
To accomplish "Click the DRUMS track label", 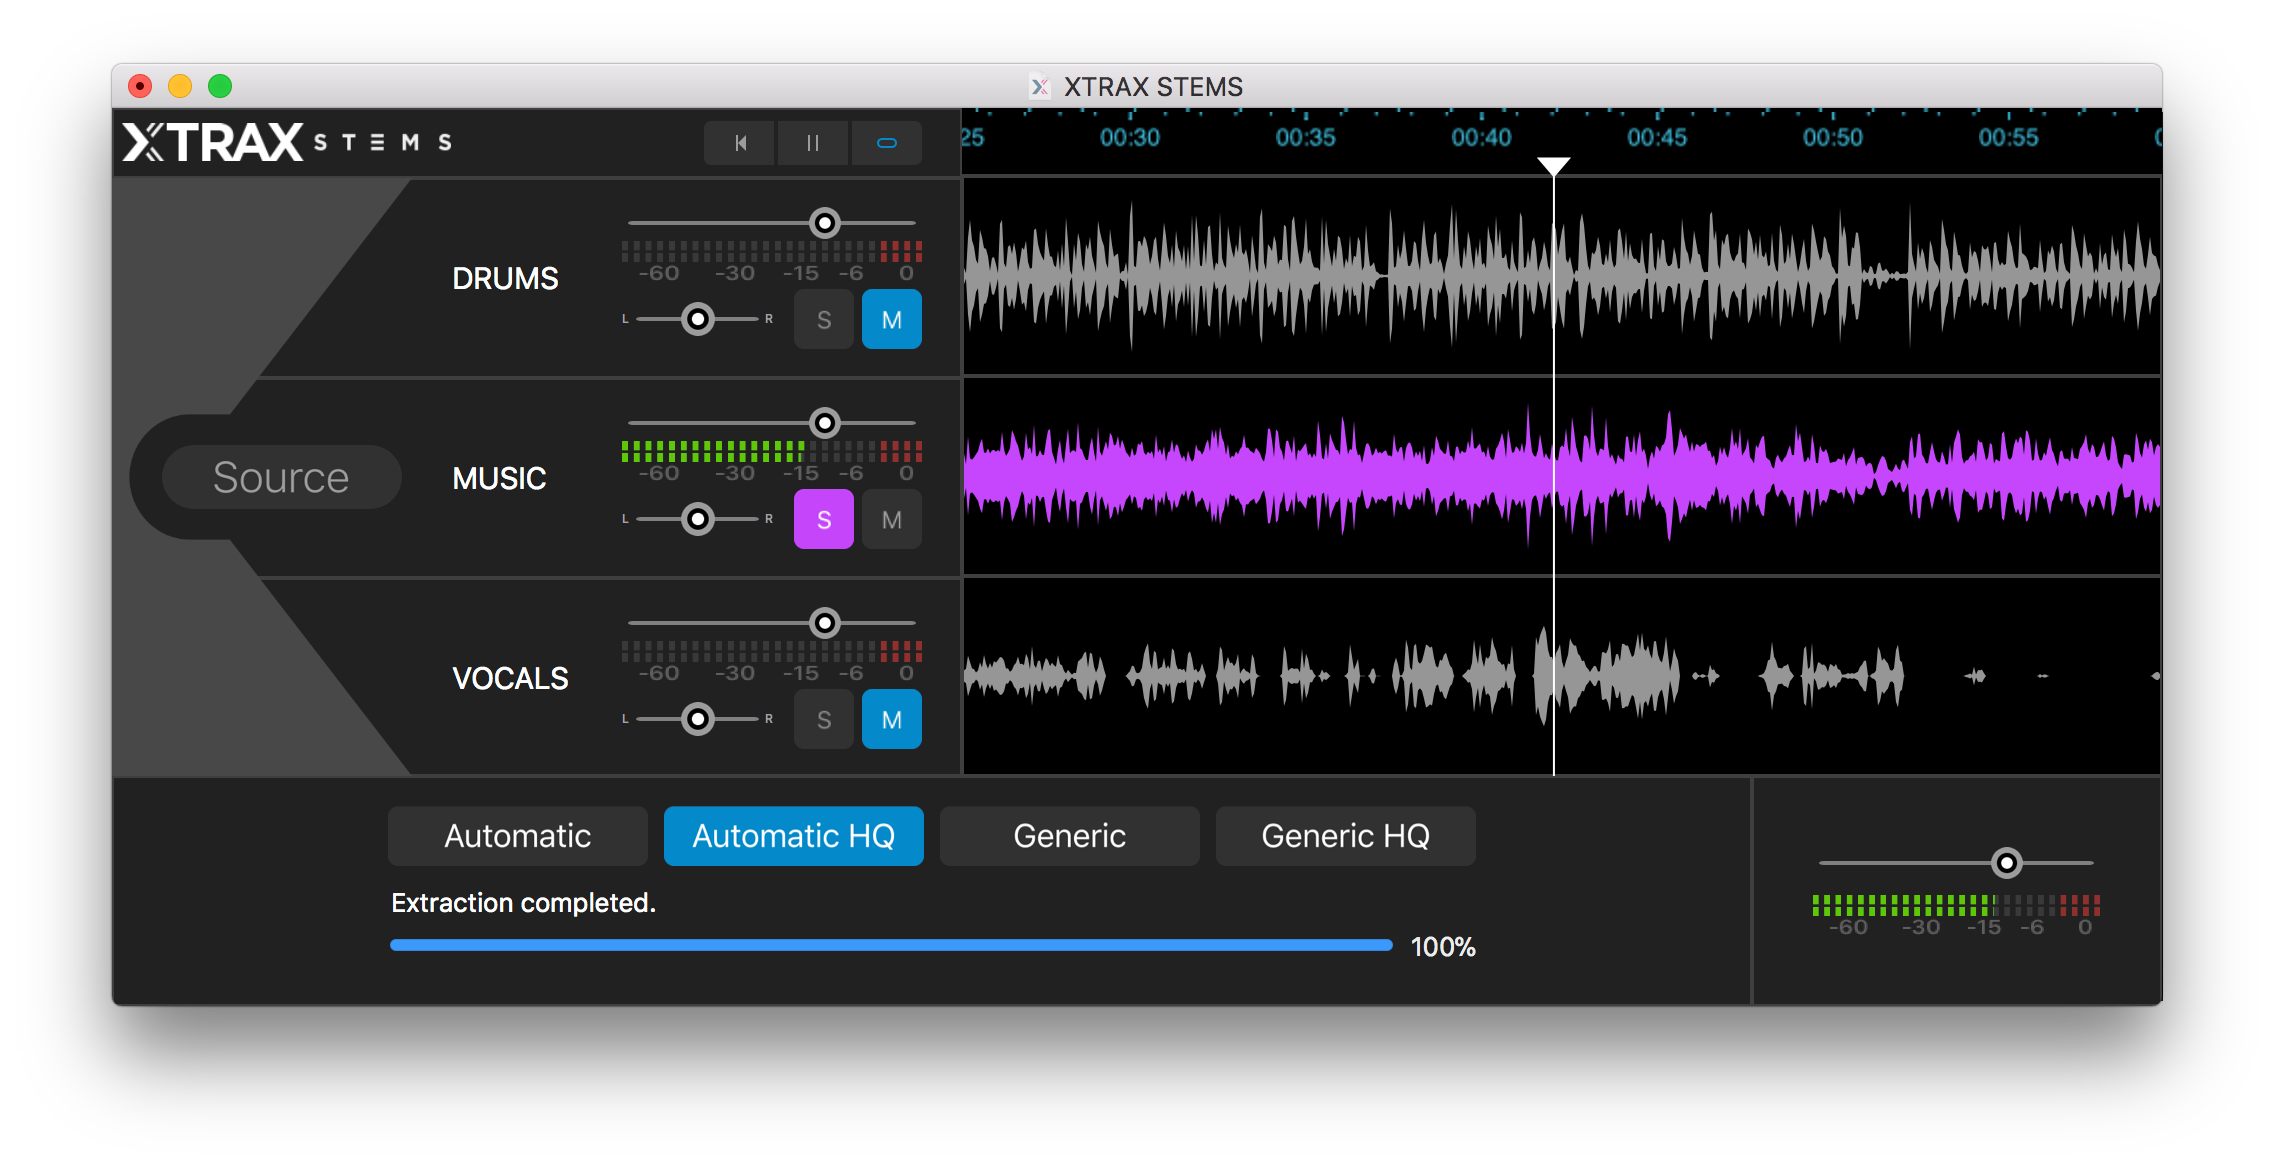I will tap(505, 279).
